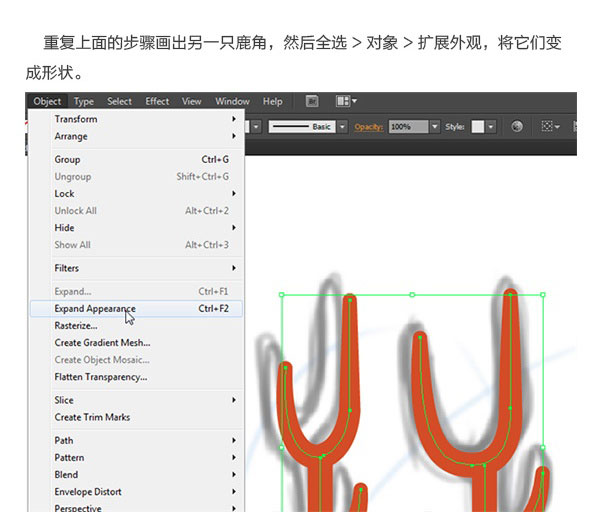Open the Object menu
Image resolution: width=600 pixels, height=512 pixels.
click(x=47, y=101)
